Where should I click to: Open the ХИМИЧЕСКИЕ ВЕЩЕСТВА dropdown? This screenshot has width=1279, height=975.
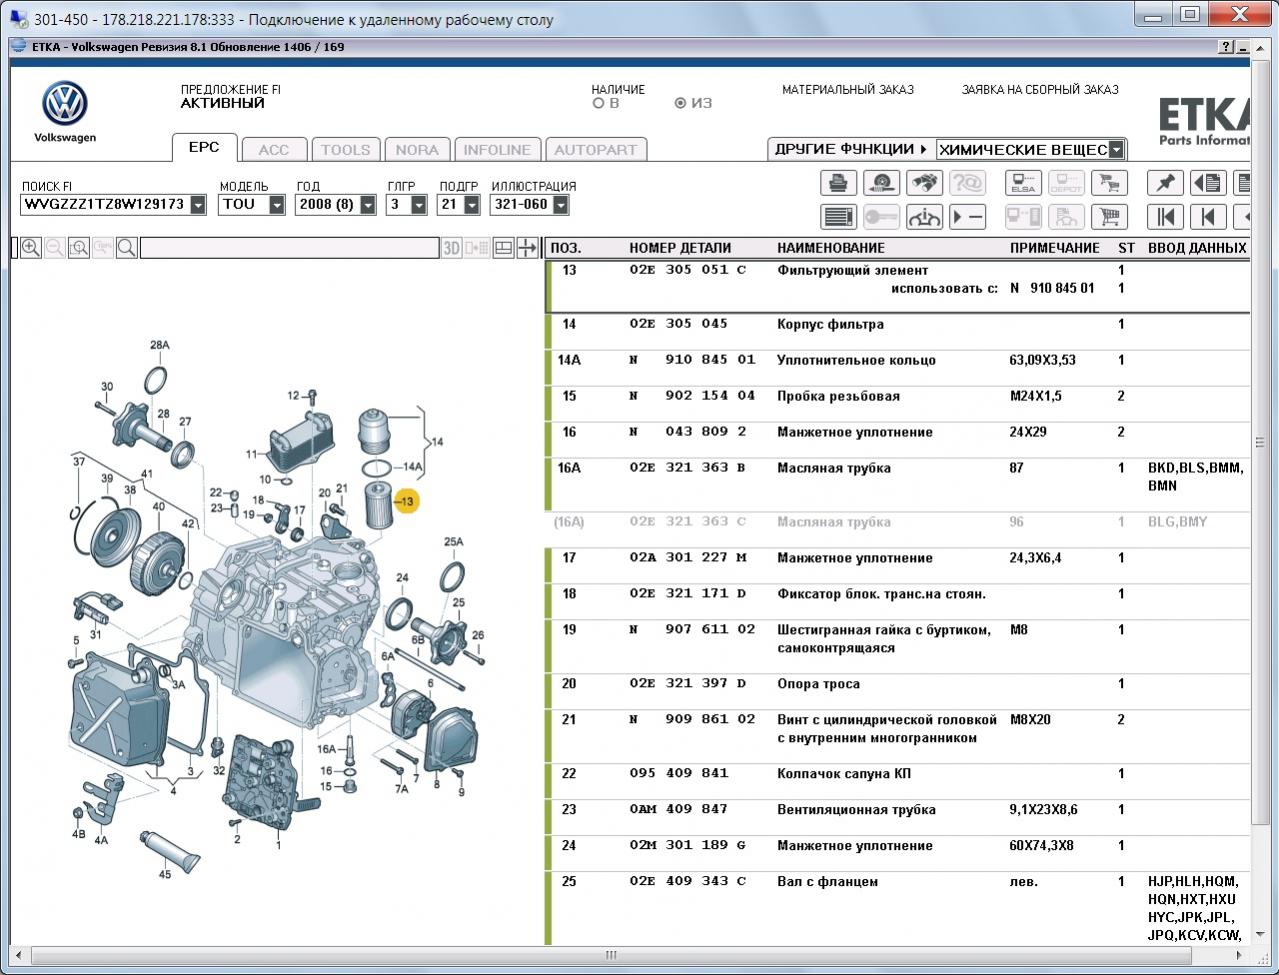coord(1117,150)
